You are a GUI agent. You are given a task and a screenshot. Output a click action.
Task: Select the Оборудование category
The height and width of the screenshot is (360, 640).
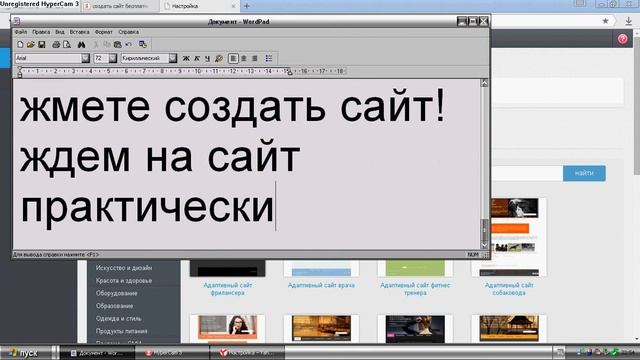click(x=116, y=293)
